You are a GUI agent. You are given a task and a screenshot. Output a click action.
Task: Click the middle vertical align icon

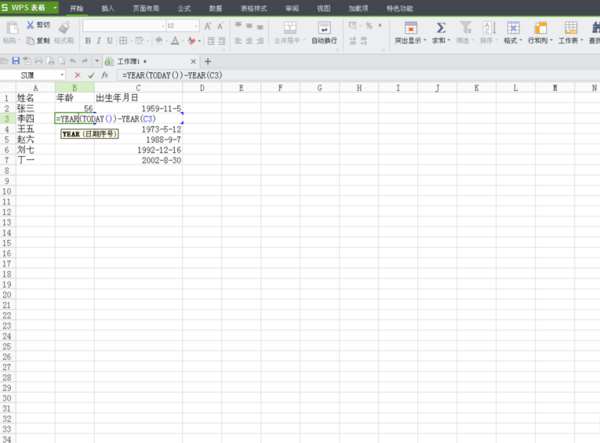(x=249, y=26)
